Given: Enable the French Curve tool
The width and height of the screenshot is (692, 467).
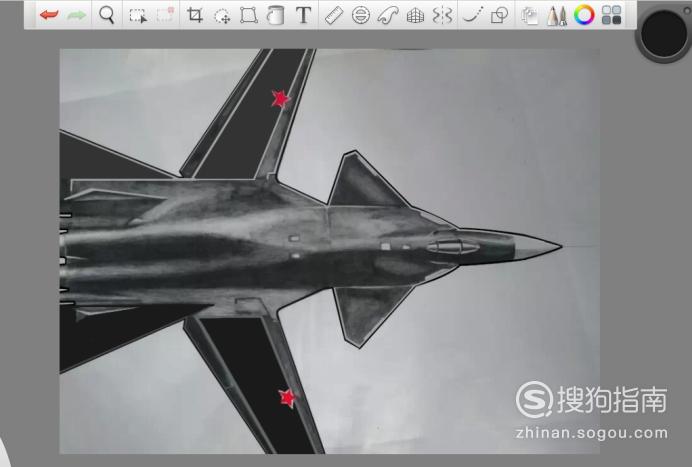Looking at the screenshot, I should (388, 15).
